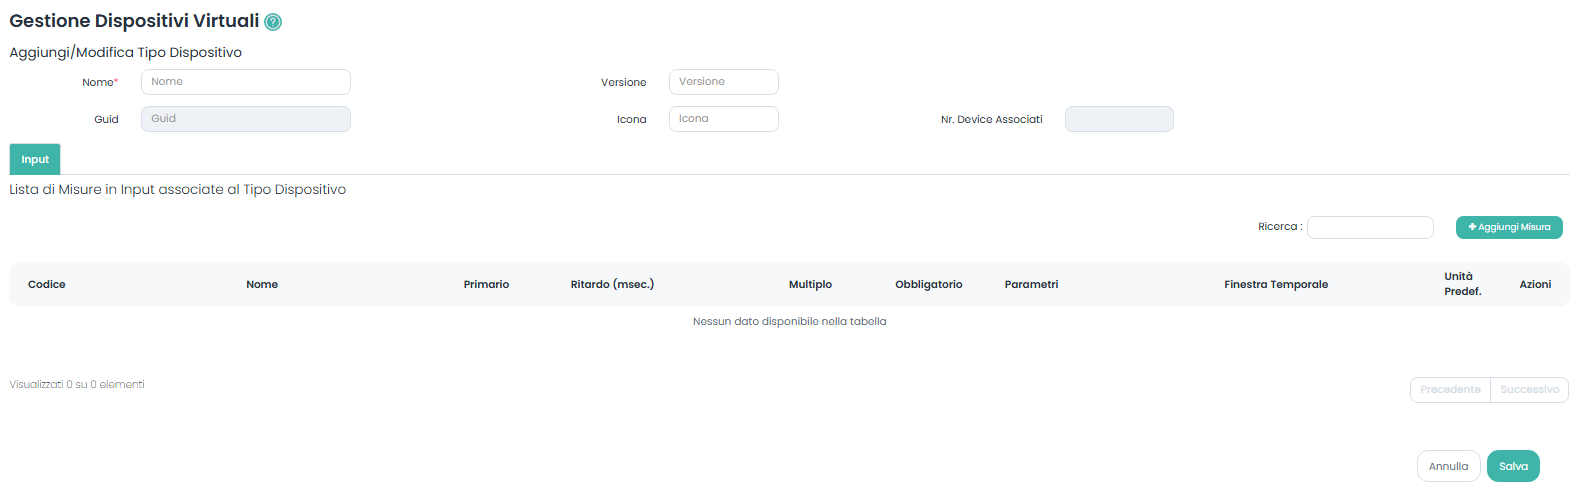Go to Successivo page
The image size is (1580, 495).
pos(1529,390)
